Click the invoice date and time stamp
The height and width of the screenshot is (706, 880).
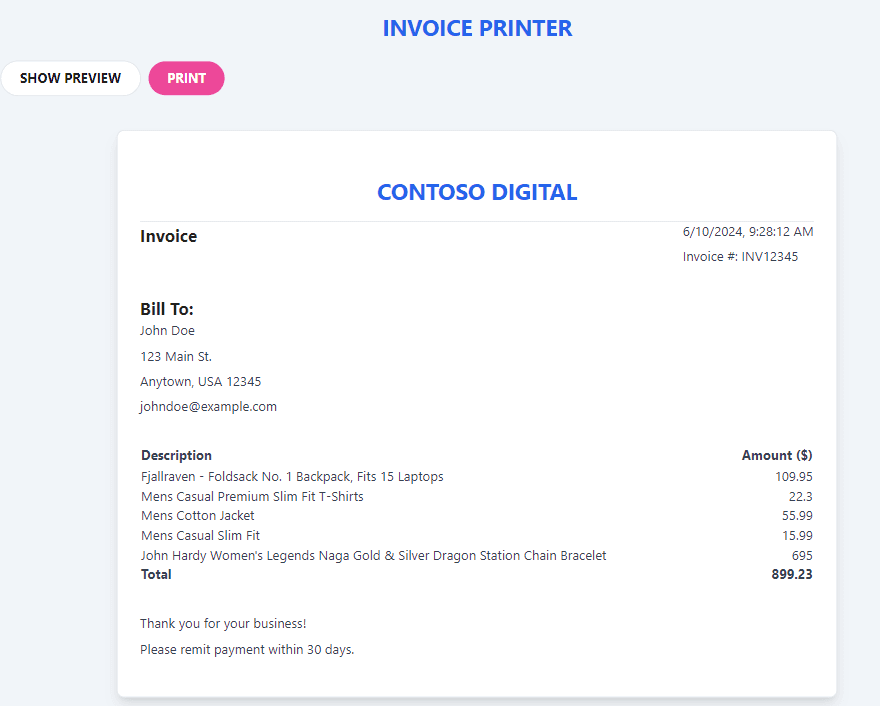pyautogui.click(x=748, y=232)
